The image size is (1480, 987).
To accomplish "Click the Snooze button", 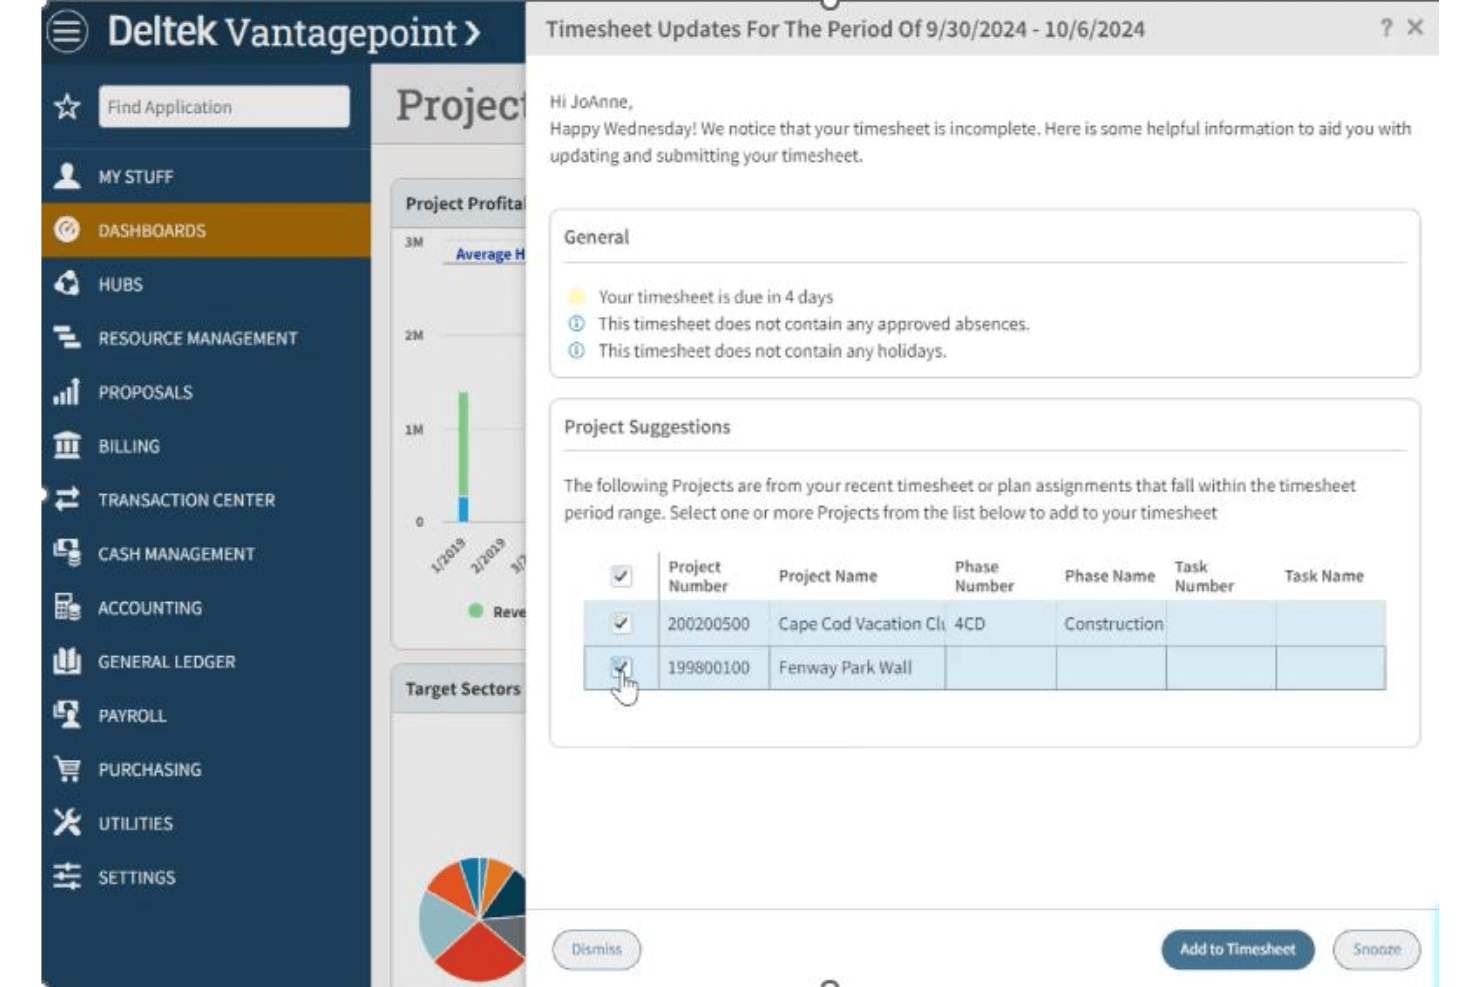I will pyautogui.click(x=1376, y=949).
